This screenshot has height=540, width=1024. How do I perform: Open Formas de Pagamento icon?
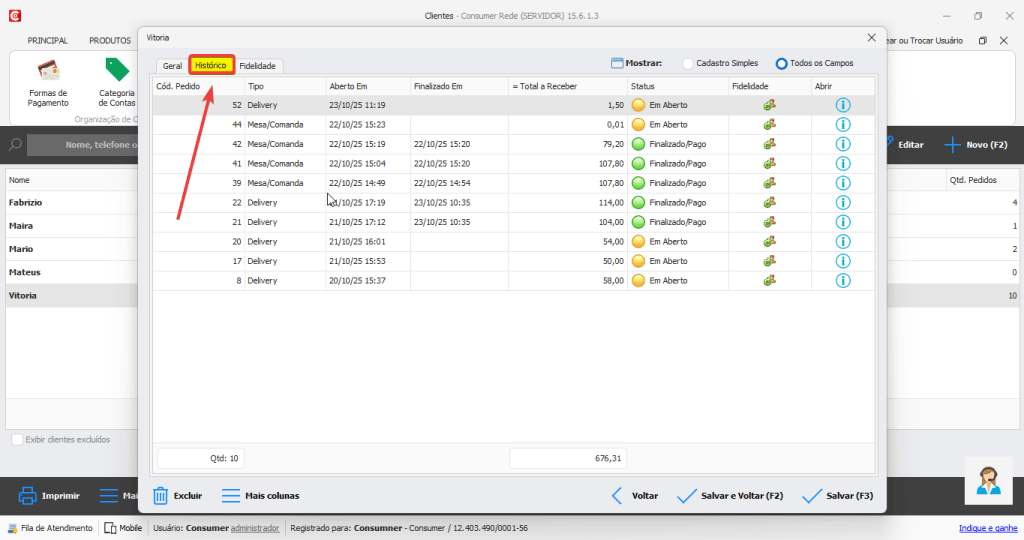coord(48,71)
